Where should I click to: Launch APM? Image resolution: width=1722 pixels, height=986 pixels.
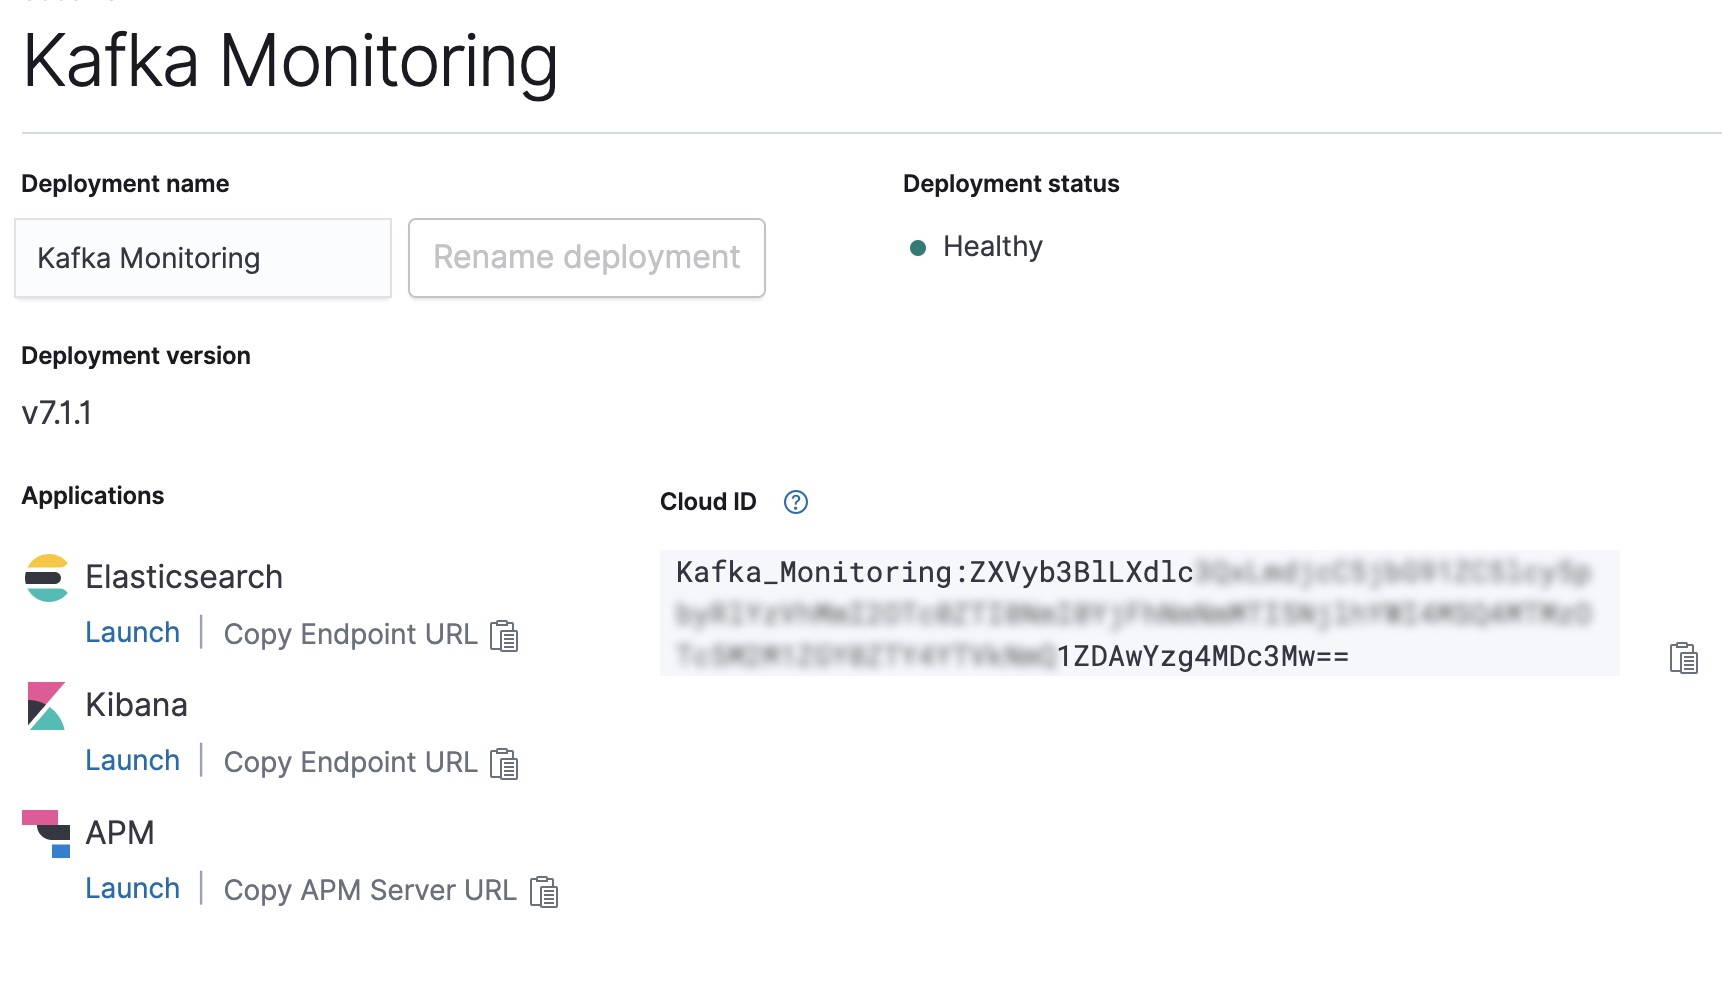(x=133, y=889)
